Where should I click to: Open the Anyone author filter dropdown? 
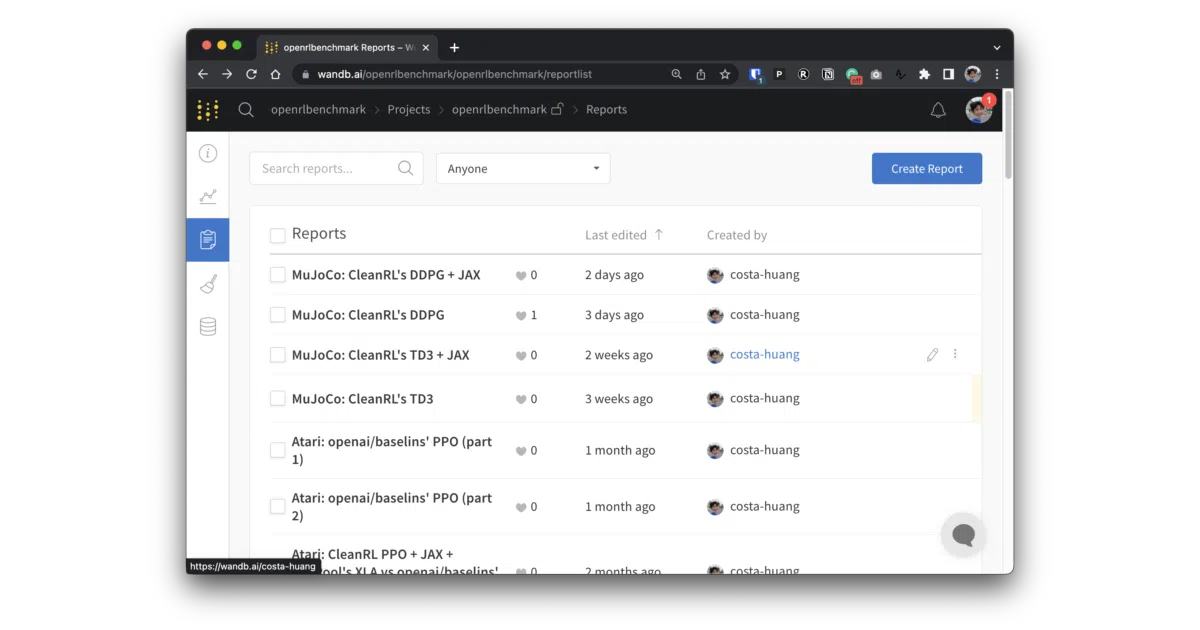[x=523, y=169]
